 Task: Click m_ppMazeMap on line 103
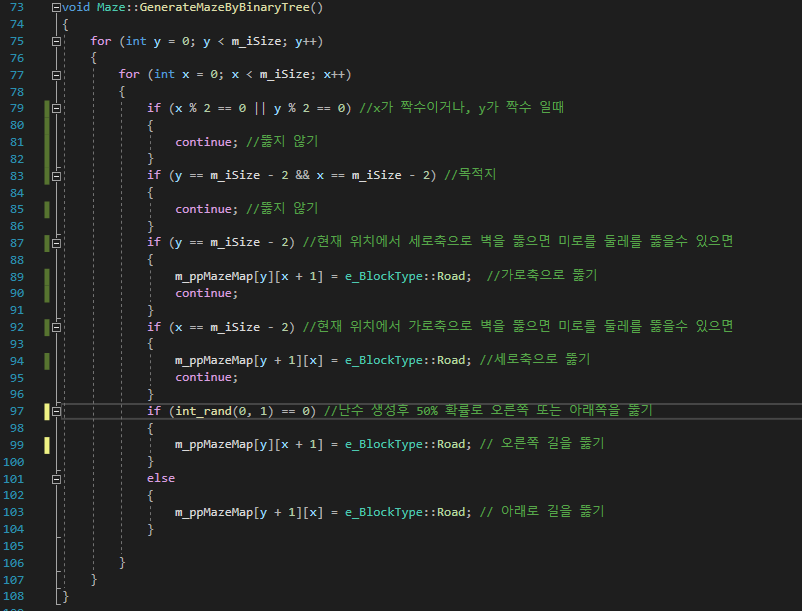pos(214,512)
